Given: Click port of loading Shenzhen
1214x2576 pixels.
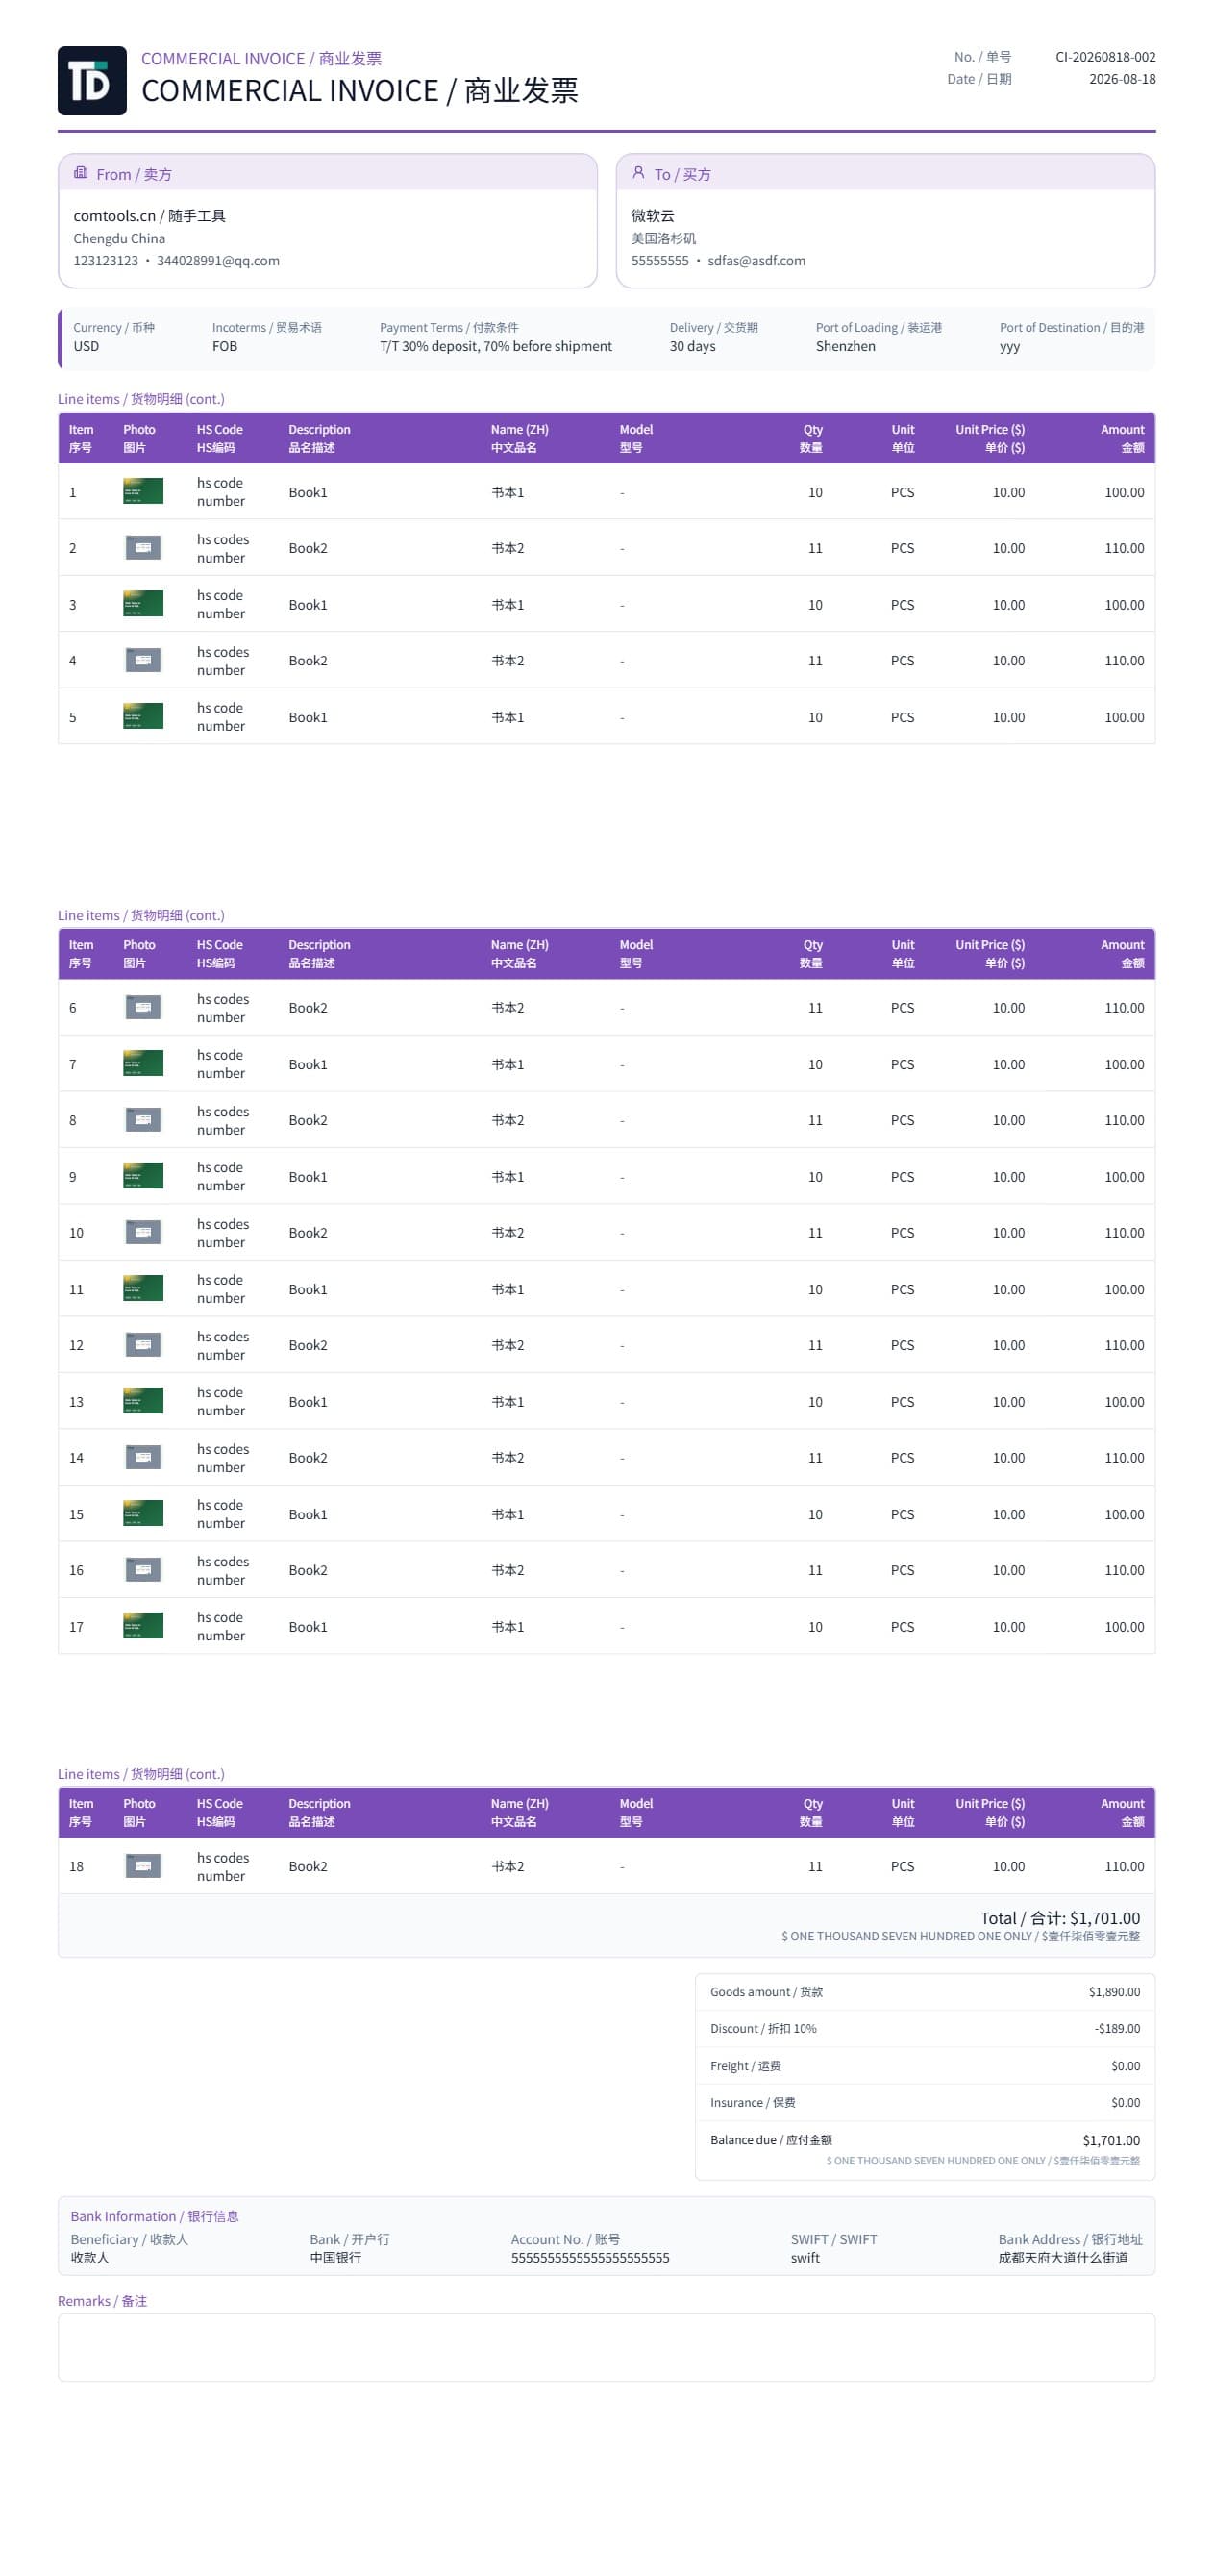Looking at the screenshot, I should (x=845, y=346).
